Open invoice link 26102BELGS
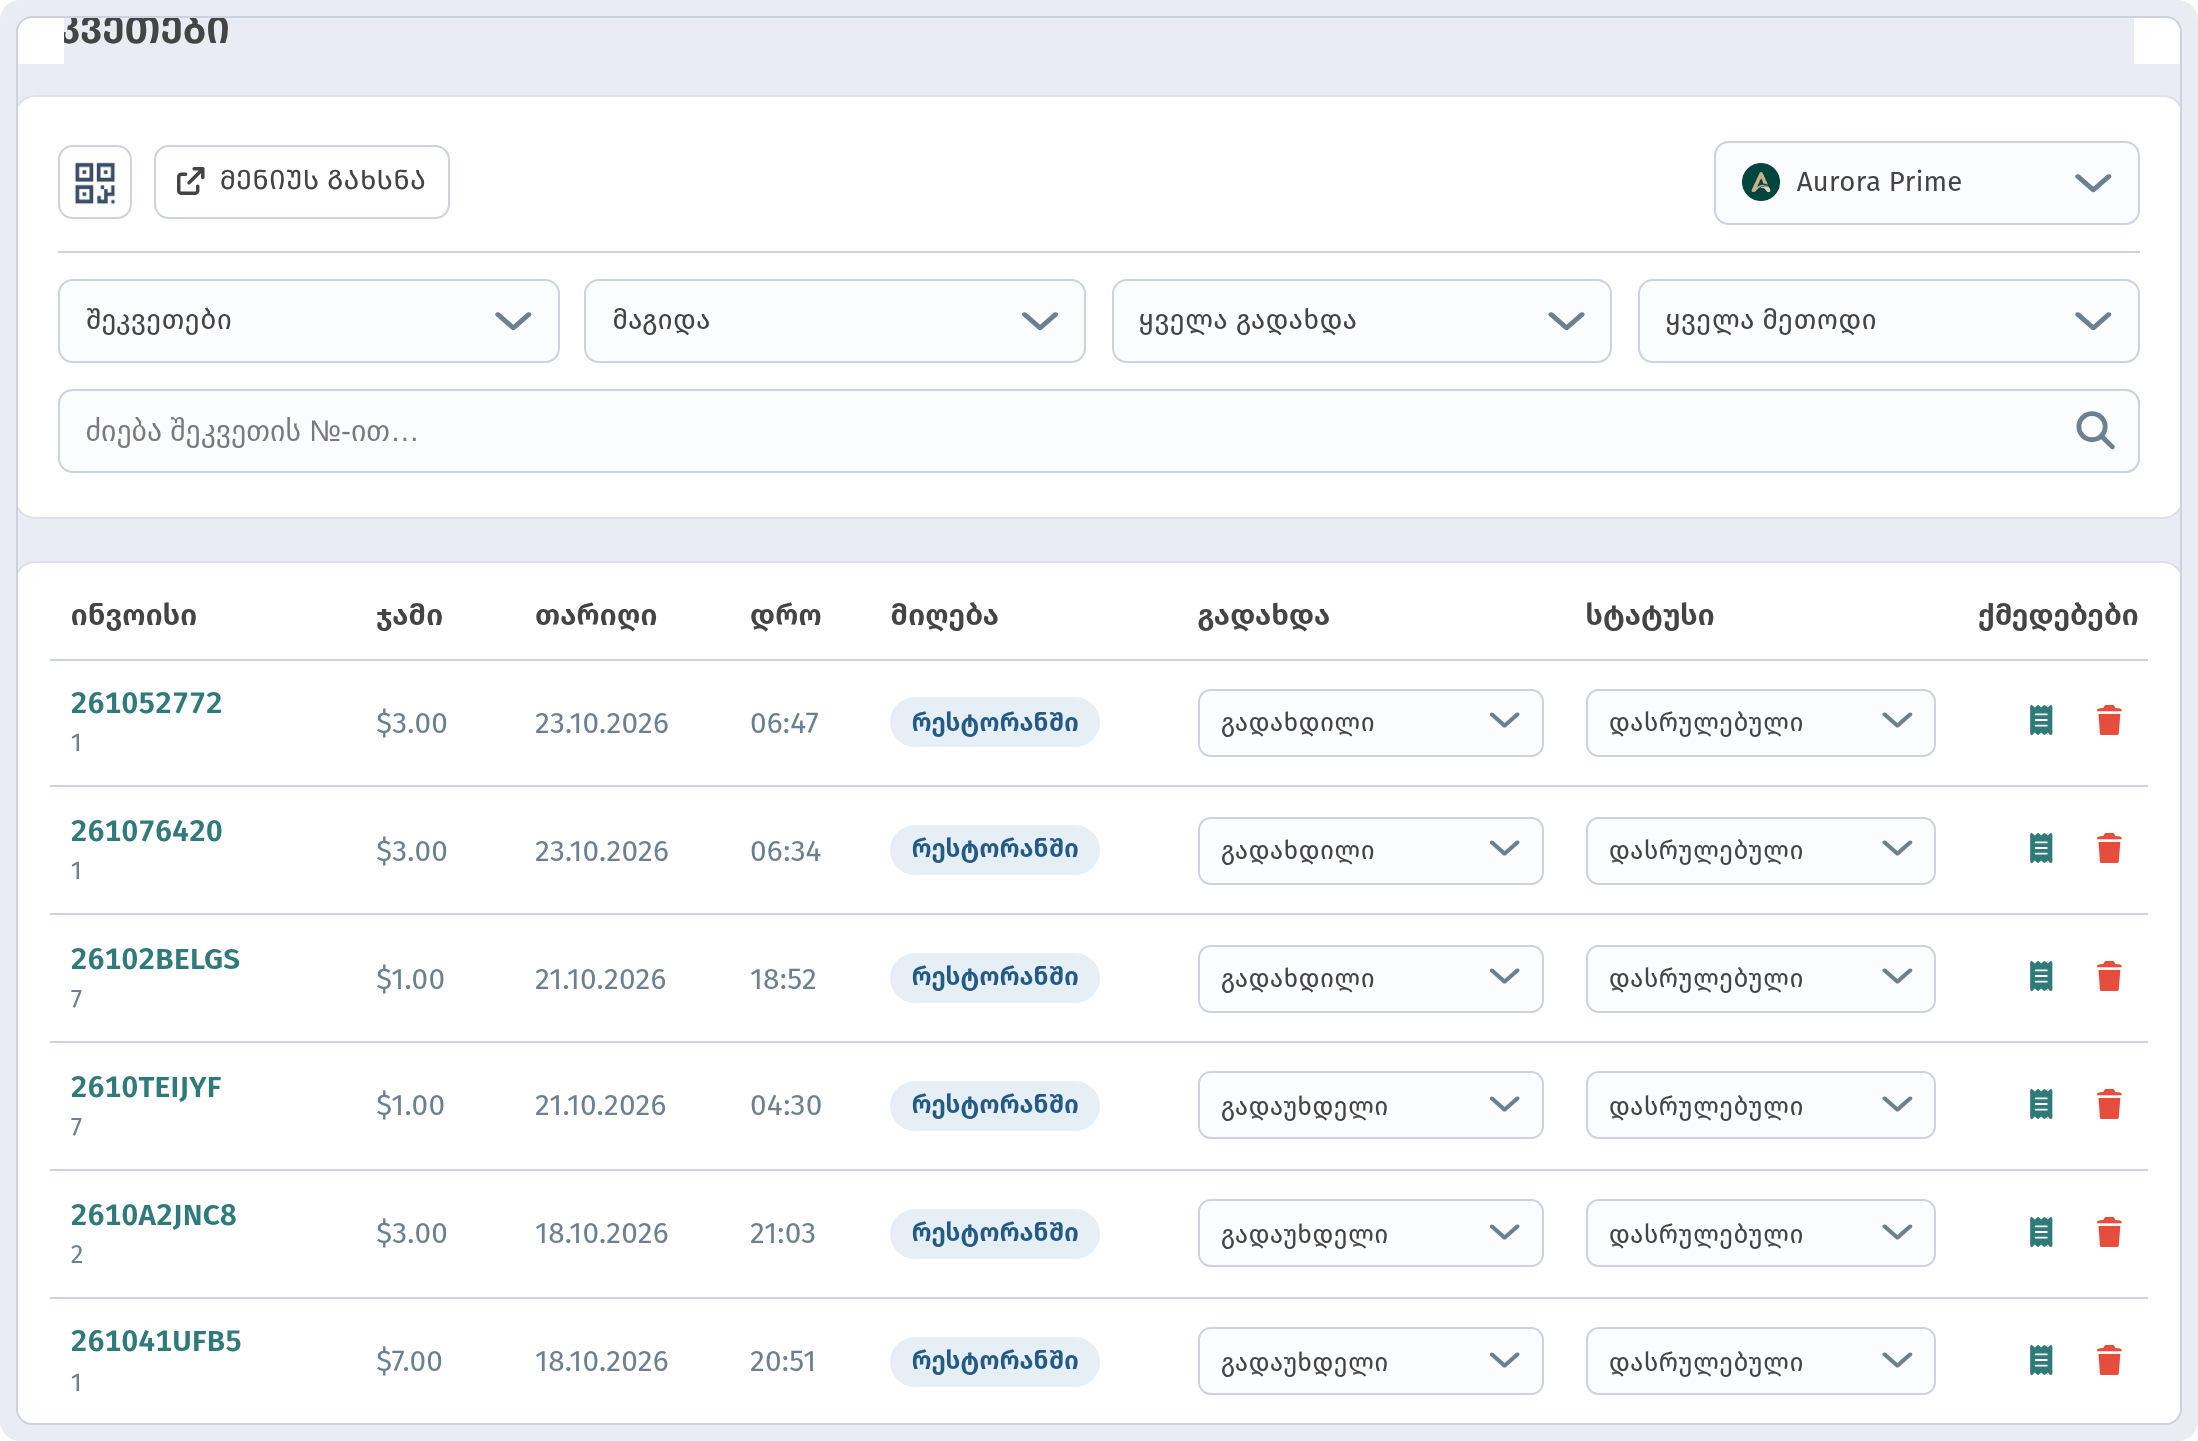2198x1441 pixels. [x=155, y=959]
